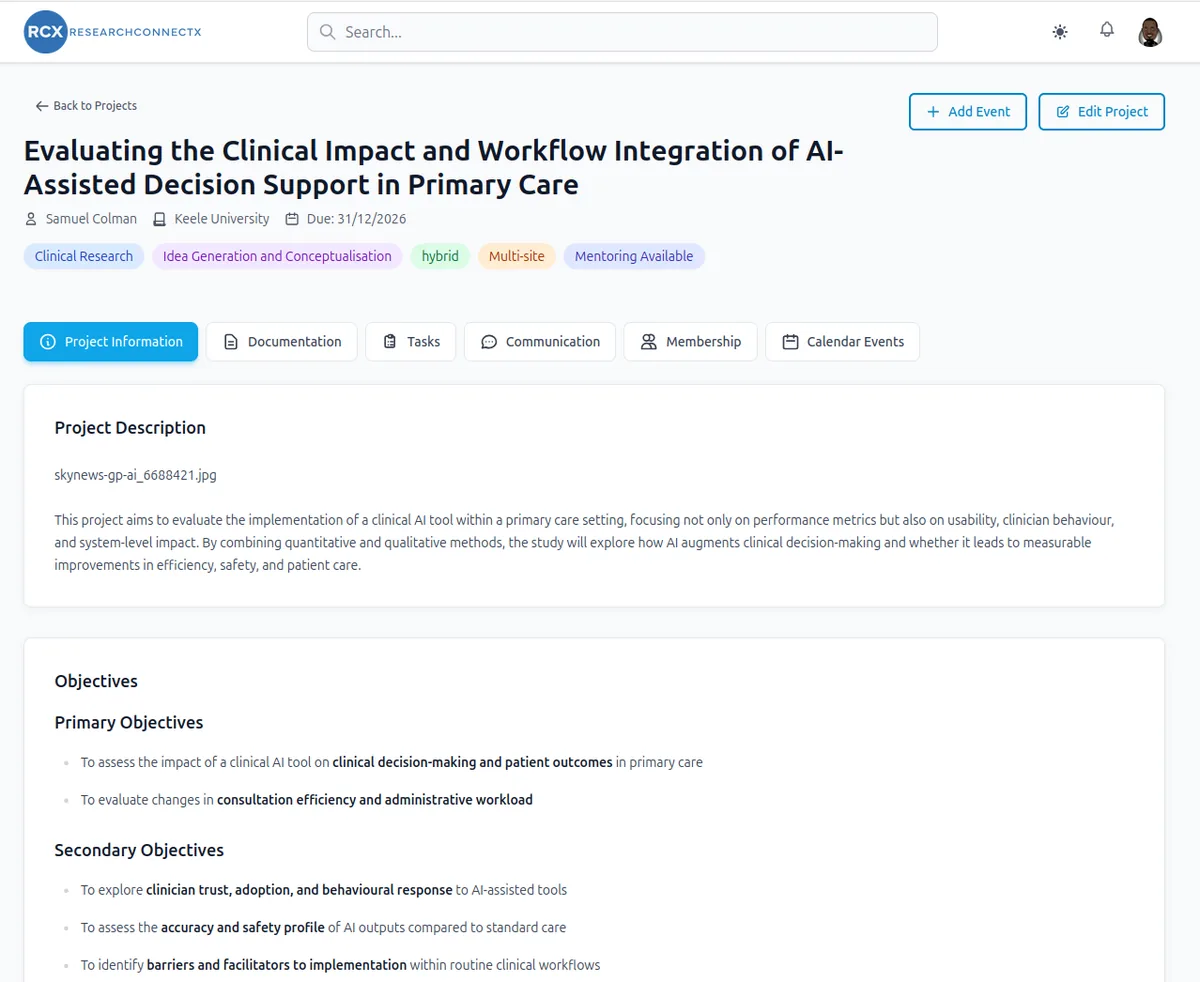1200x982 pixels.
Task: Click the calendar icon on Calendar Events
Action: [790, 342]
